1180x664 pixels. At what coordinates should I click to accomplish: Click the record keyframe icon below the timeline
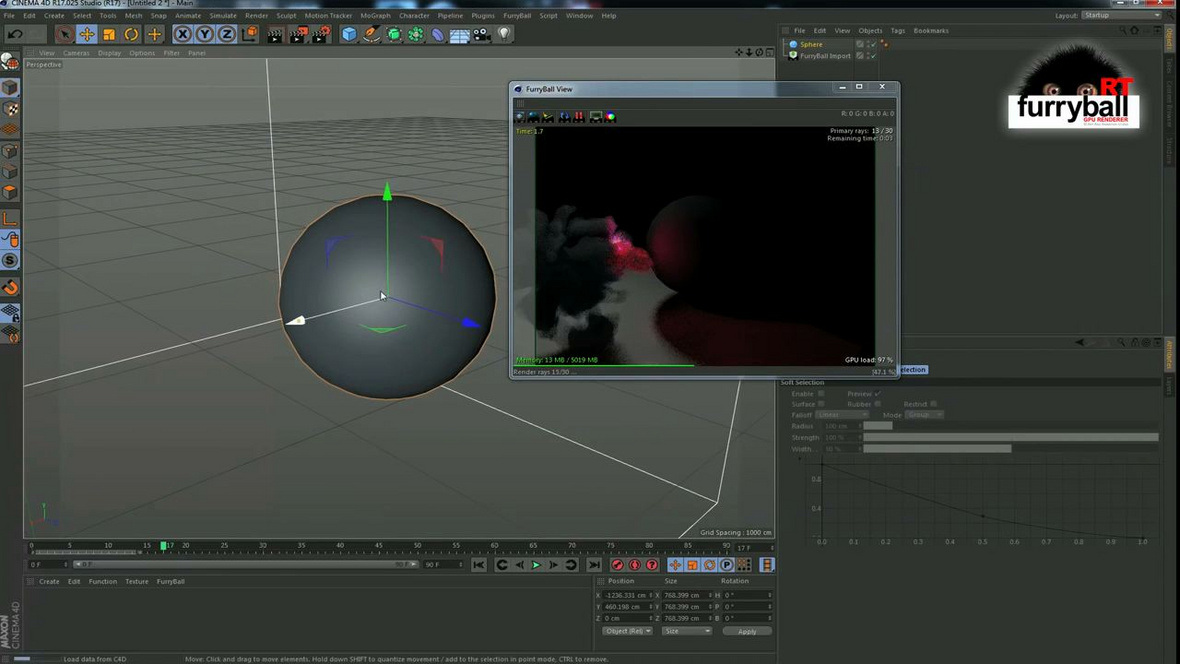617,565
